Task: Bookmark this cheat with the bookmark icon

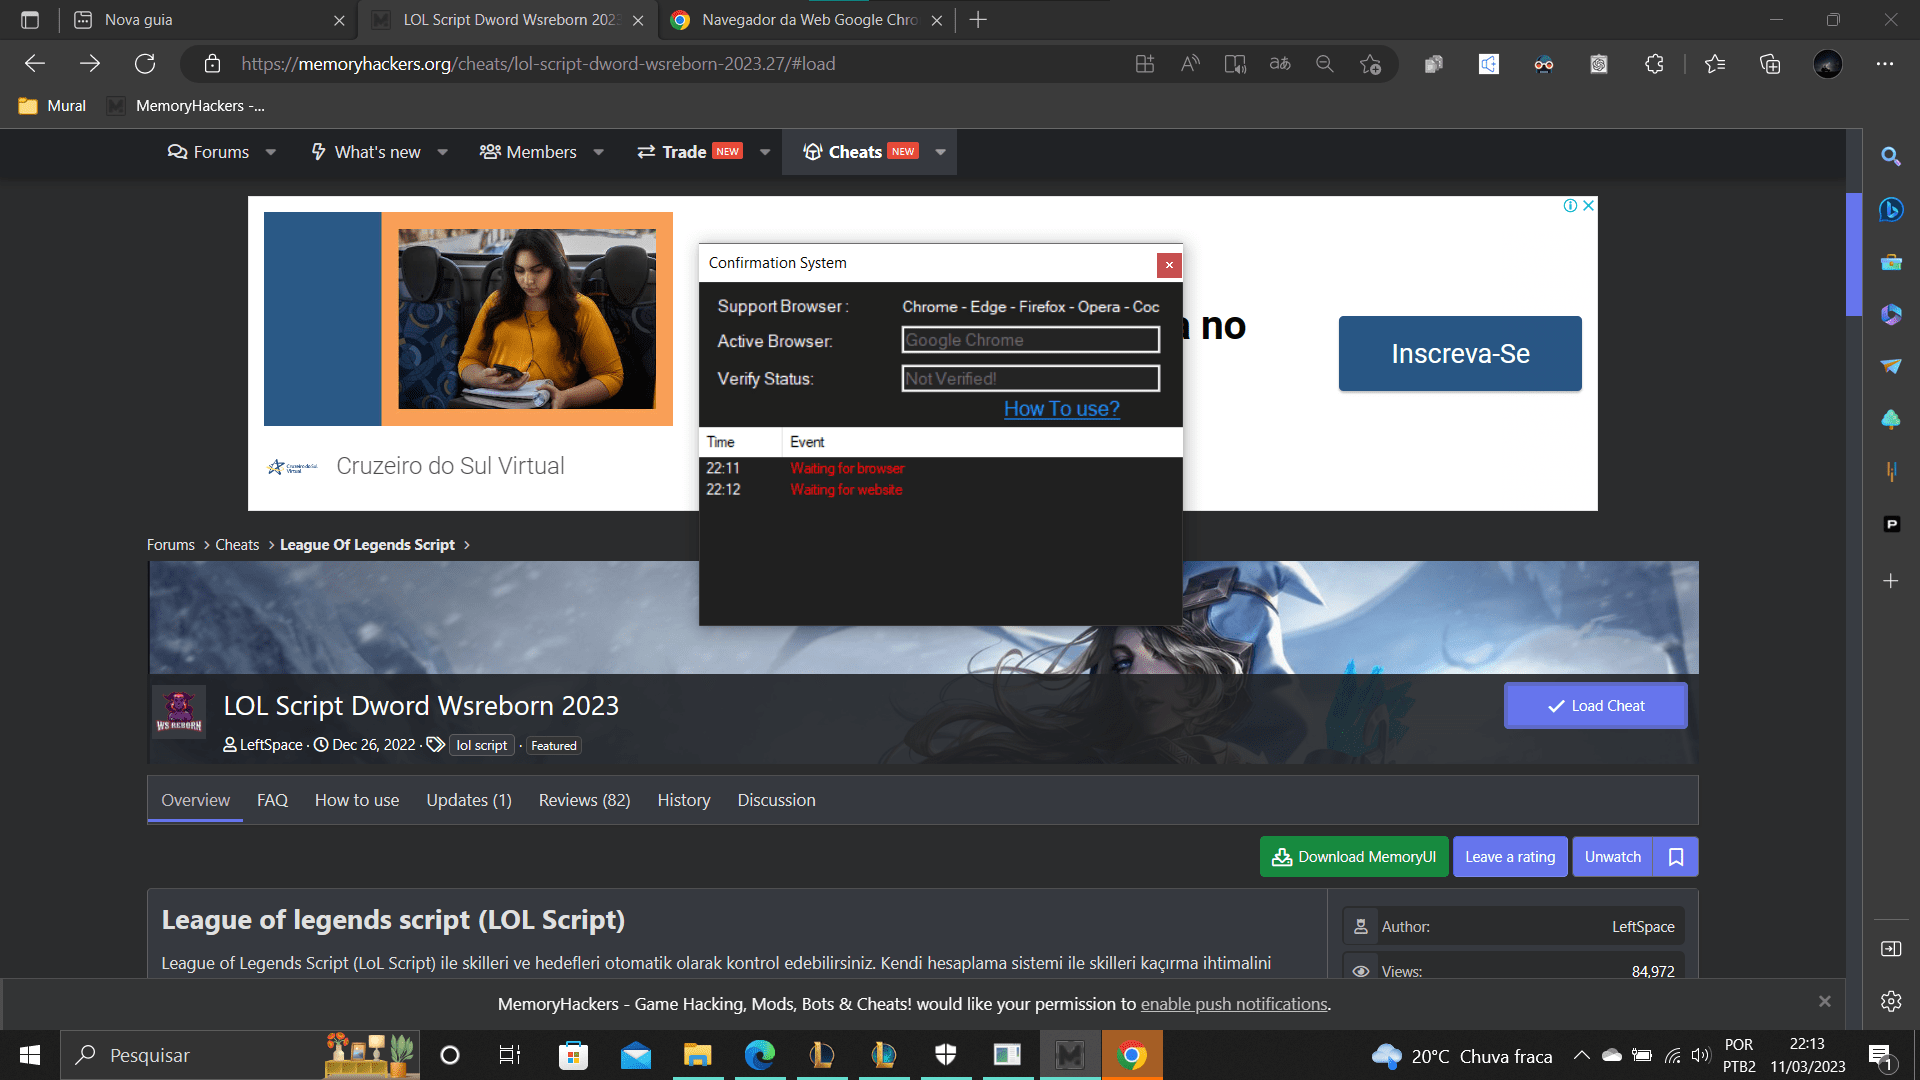Action: click(1676, 857)
